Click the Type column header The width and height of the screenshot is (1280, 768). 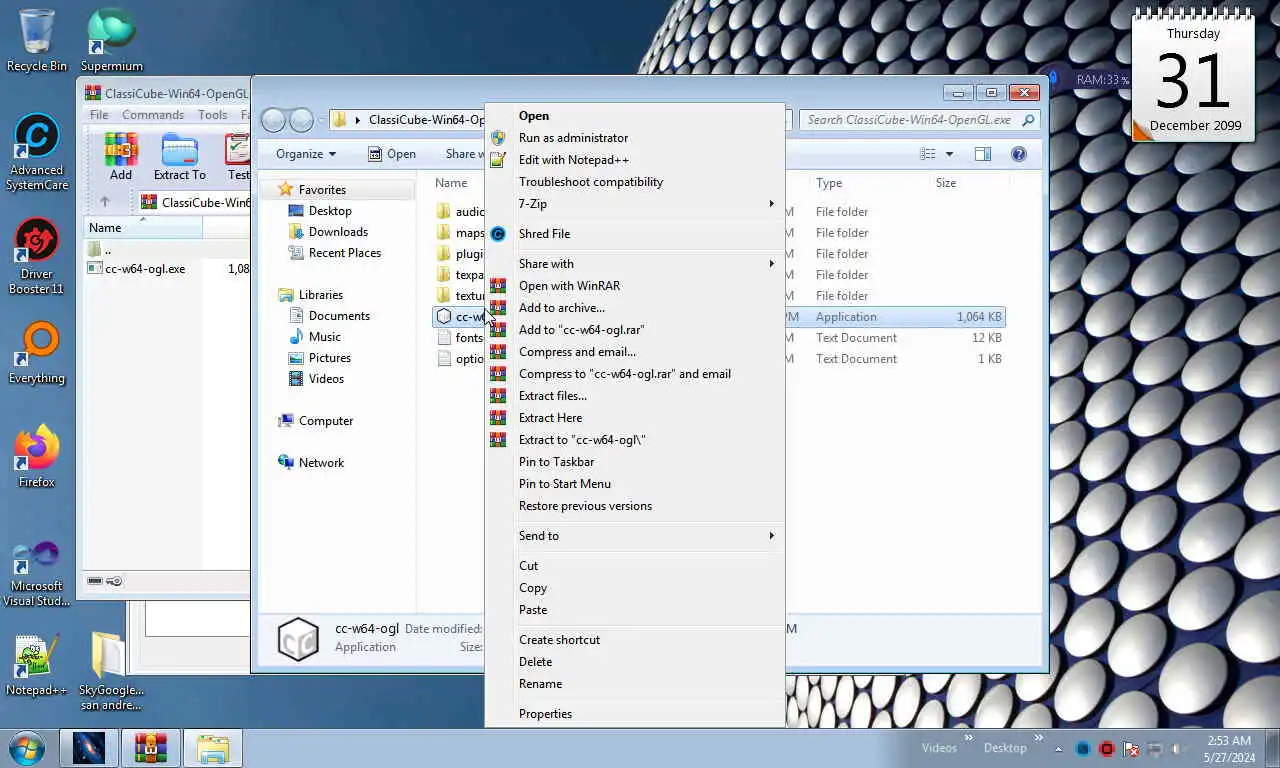pos(829,183)
